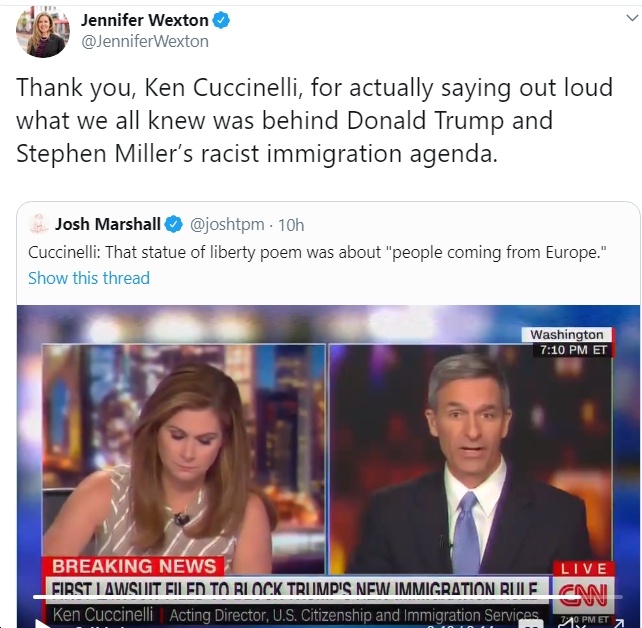The width and height of the screenshot is (642, 628).
Task: Click Josh Marshall's small avatar
Action: coord(39,224)
